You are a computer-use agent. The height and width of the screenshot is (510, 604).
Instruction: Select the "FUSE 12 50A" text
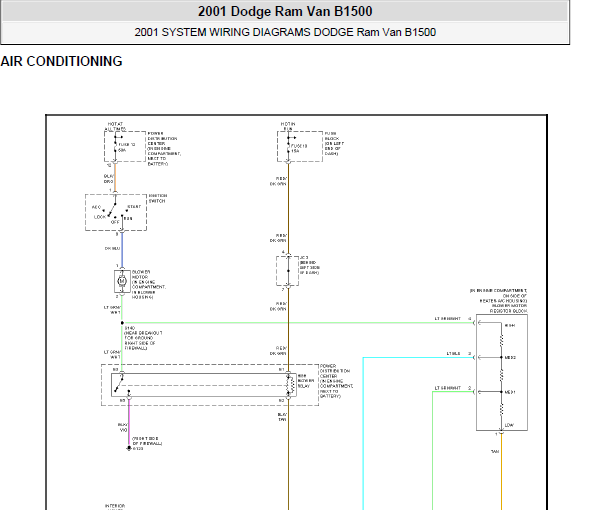[126, 148]
